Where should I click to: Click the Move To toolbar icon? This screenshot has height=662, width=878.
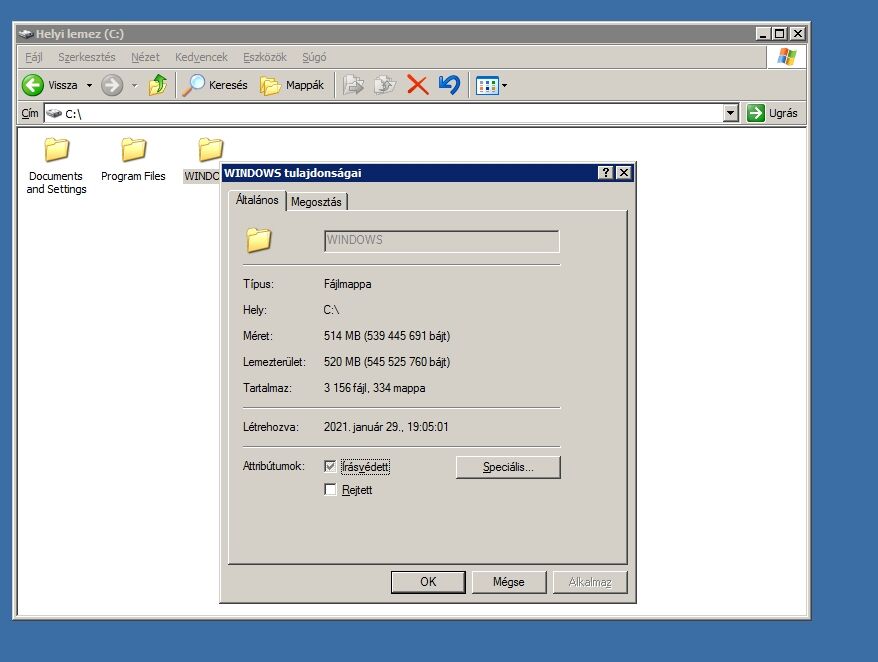click(x=353, y=85)
